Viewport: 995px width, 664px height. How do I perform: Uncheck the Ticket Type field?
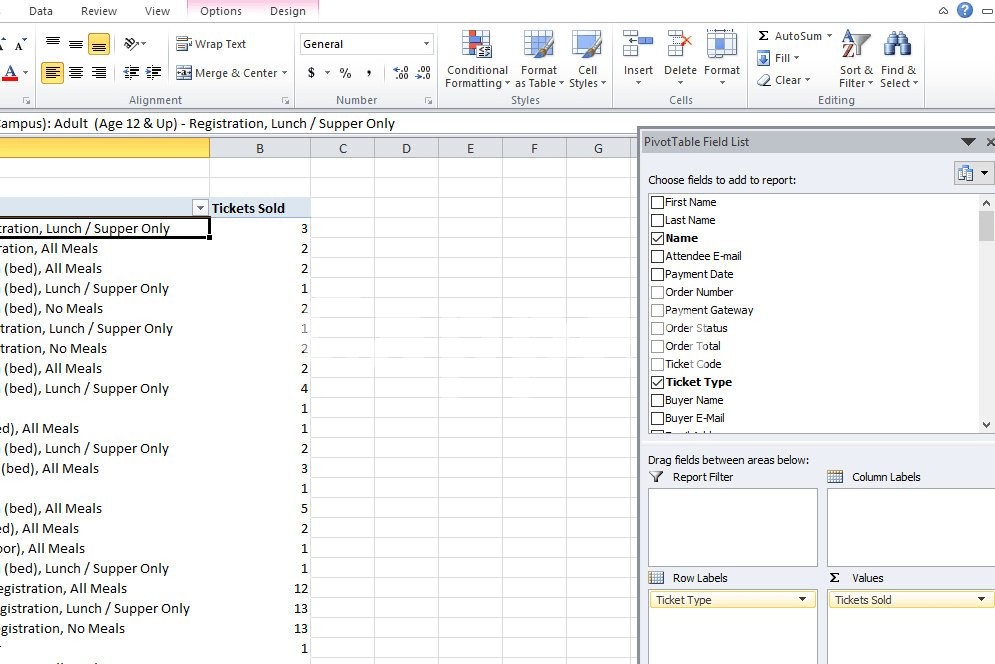[x=657, y=382]
